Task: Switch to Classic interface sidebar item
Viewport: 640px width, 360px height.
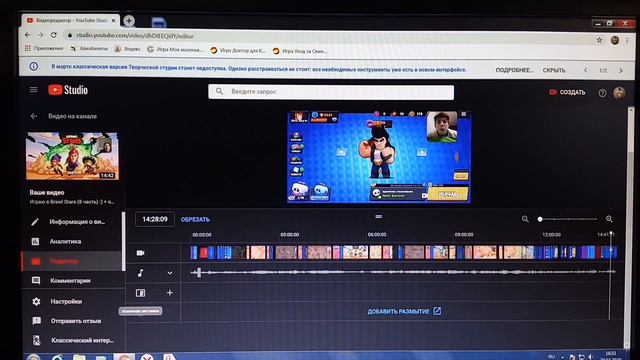Action: tap(72, 340)
